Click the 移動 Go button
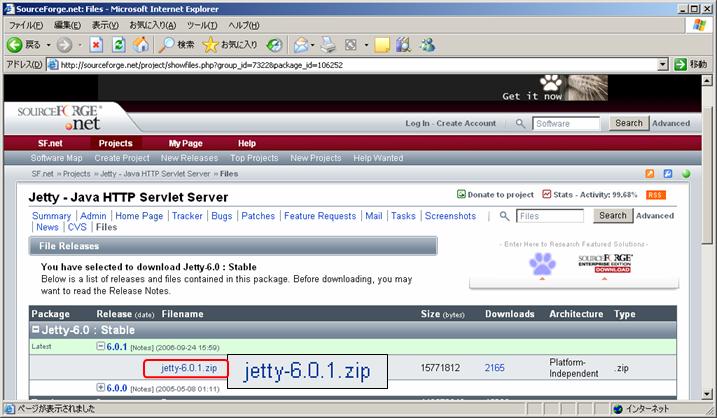This screenshot has height=418, width=717. [690, 64]
